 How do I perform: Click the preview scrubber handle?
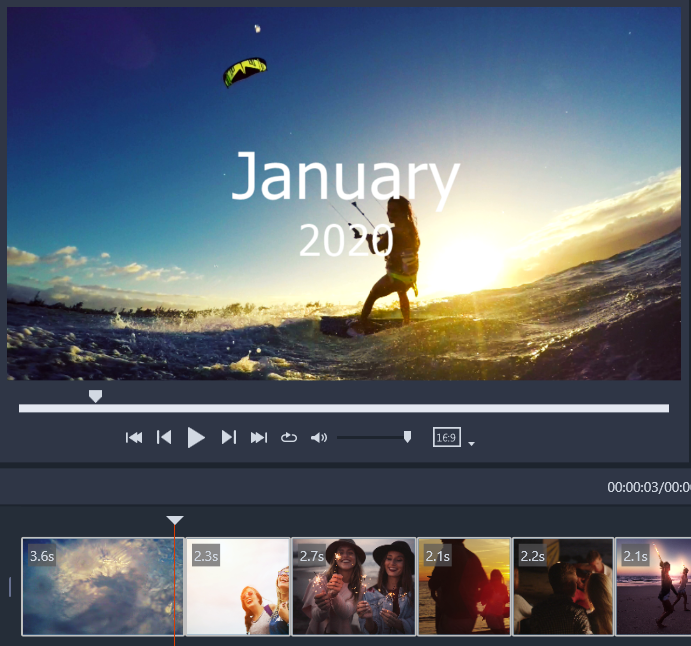[95, 397]
